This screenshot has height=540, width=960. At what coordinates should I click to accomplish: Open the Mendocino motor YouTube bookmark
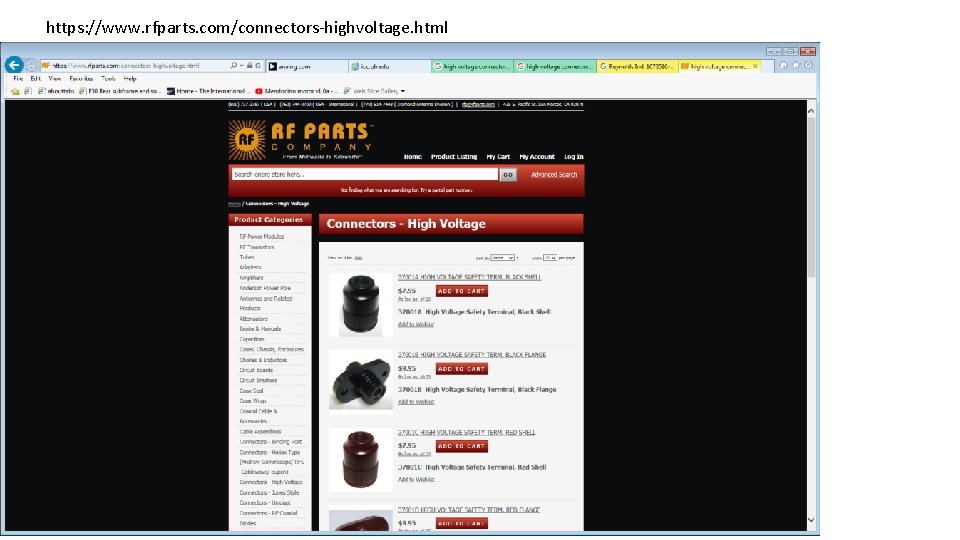[296, 91]
